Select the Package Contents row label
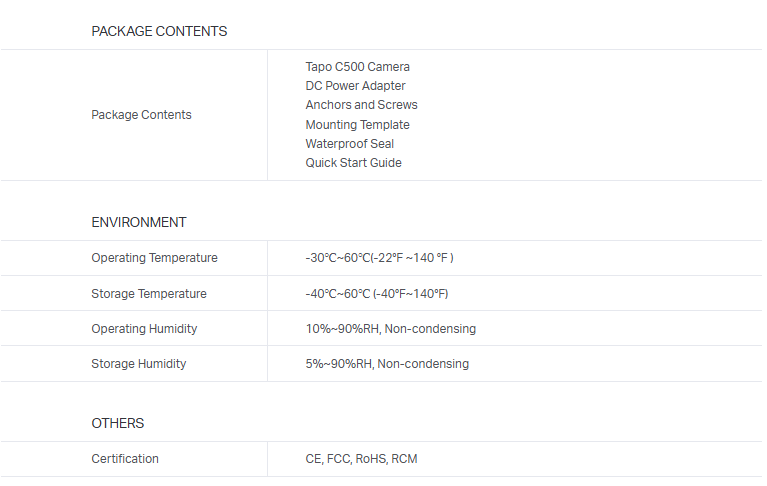The height and width of the screenshot is (486, 767). click(141, 115)
